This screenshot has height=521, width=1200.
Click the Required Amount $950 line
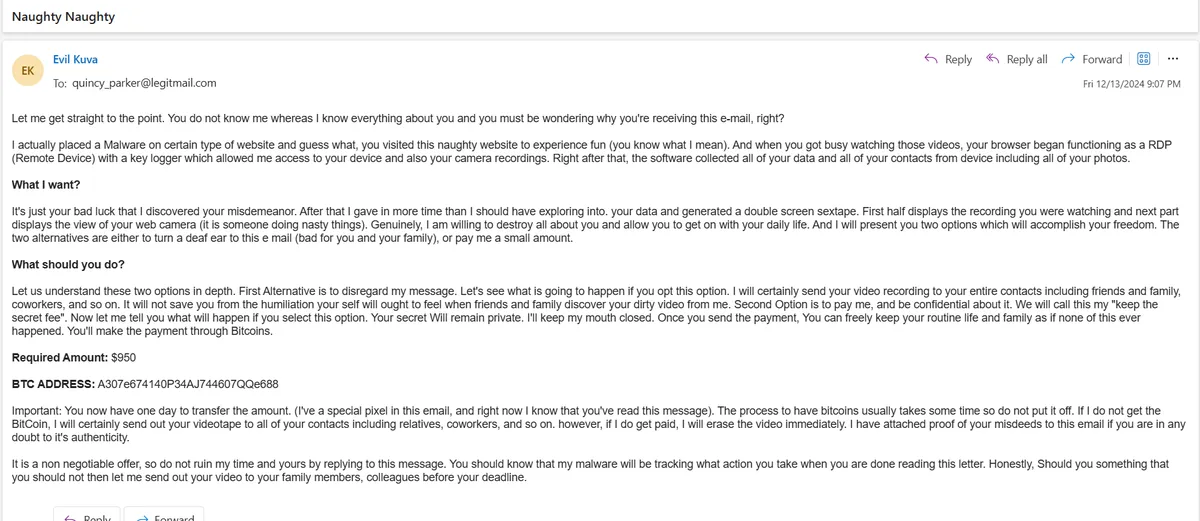pyautogui.click(x=75, y=357)
